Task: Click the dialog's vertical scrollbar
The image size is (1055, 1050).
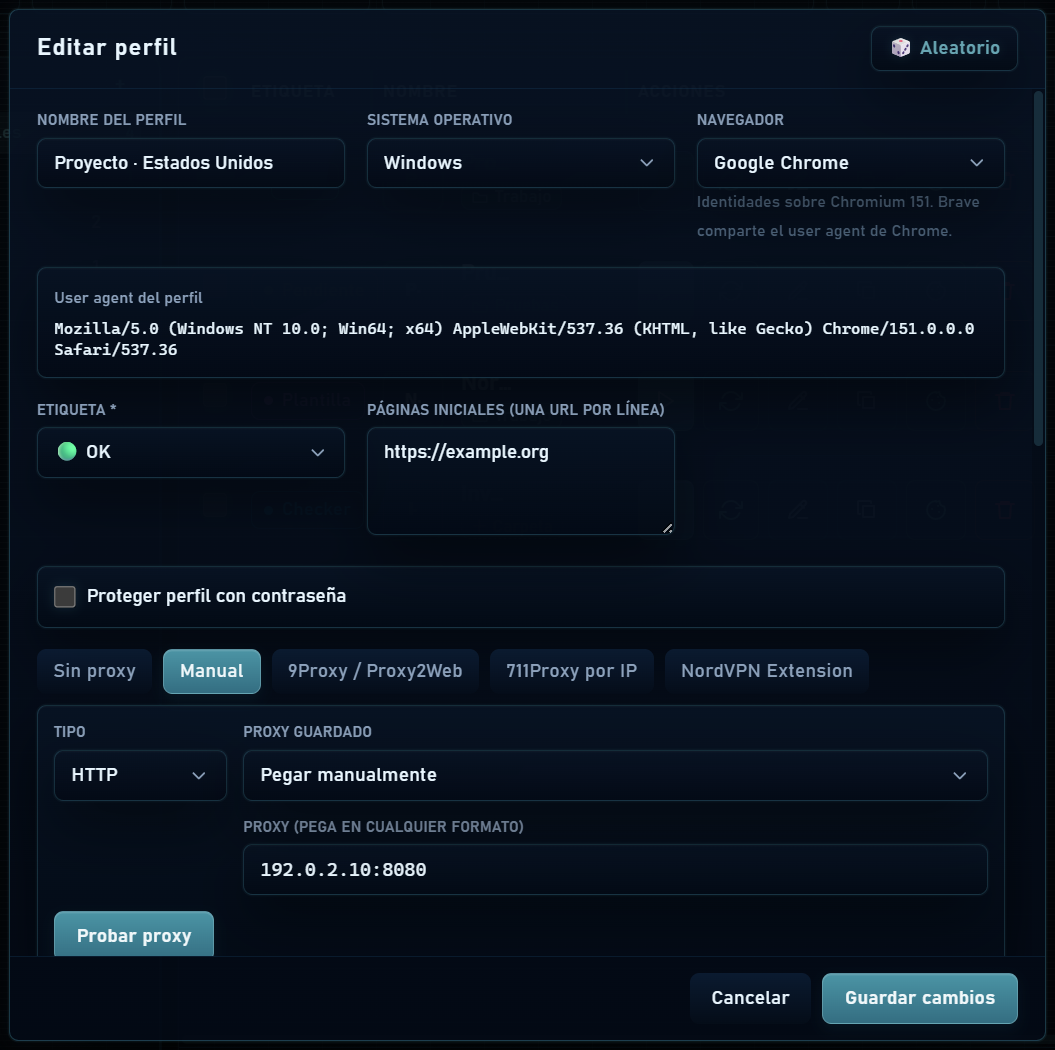Action: point(1038,269)
